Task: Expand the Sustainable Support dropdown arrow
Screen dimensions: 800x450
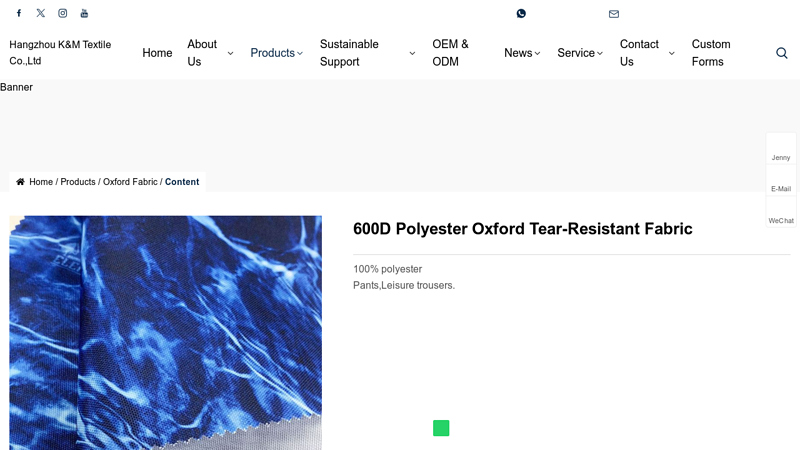Action: tap(412, 53)
